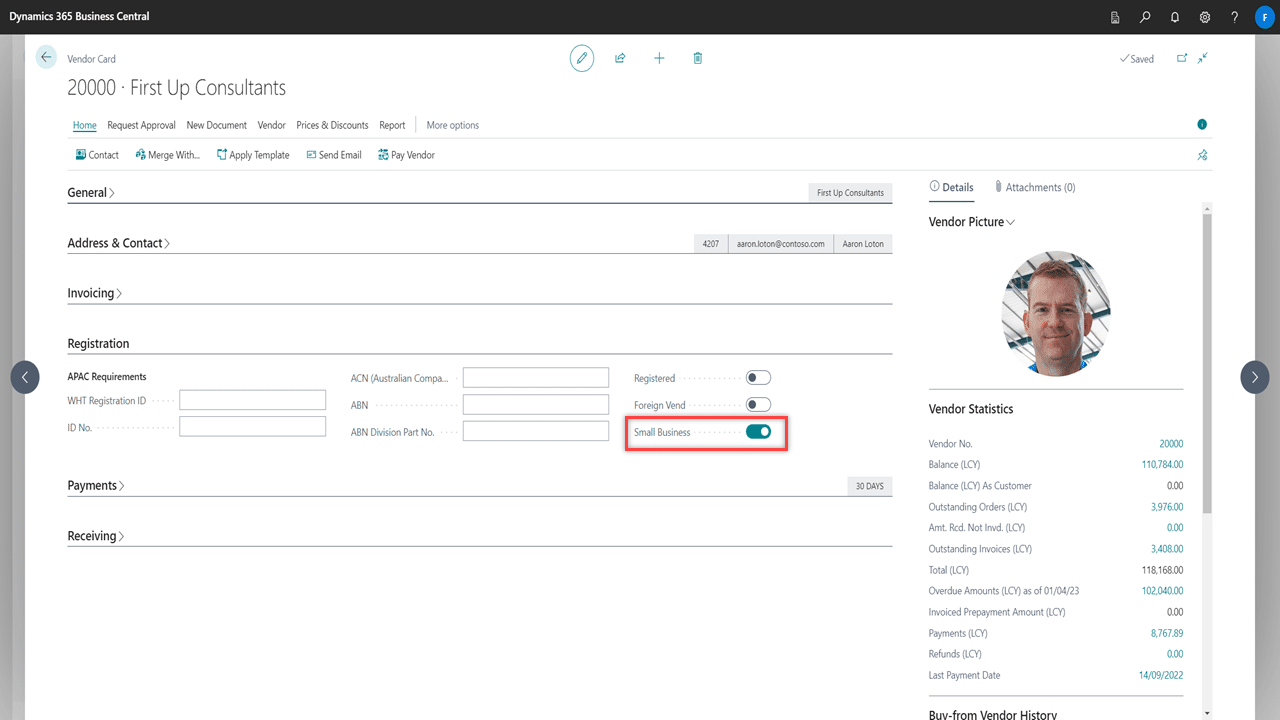Screen dimensions: 1280x720
Task: Switch to the Attachments (0) tab
Action: (x=1035, y=187)
